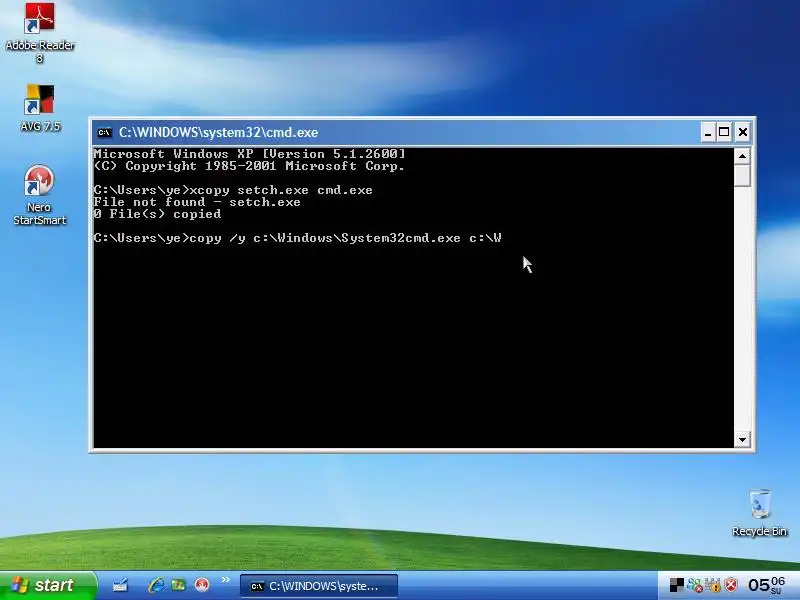Screen dimensions: 800x600
Task: Click the Copyright 1985-2001 Microsoft Corp. line
Action: click(x=249, y=166)
